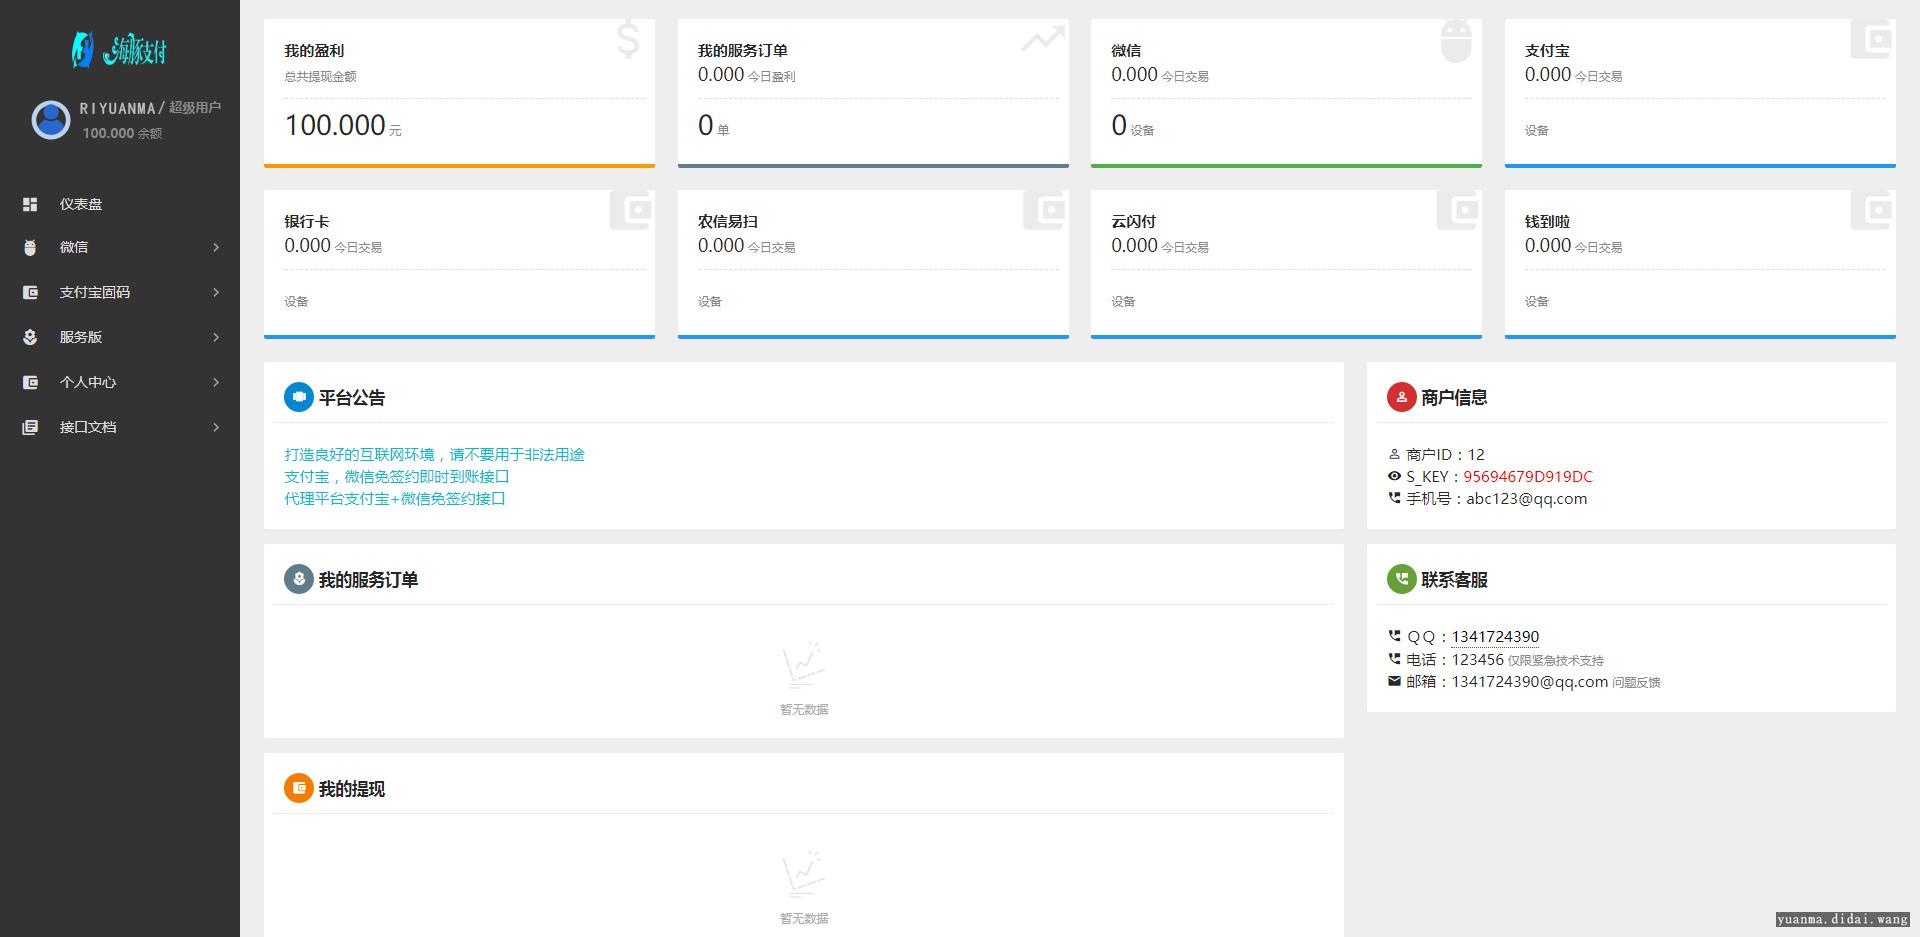This screenshot has width=1920, height=937.
Task: Open announcement 支付宝，微信免签约即时到账接口
Action: tap(397, 476)
